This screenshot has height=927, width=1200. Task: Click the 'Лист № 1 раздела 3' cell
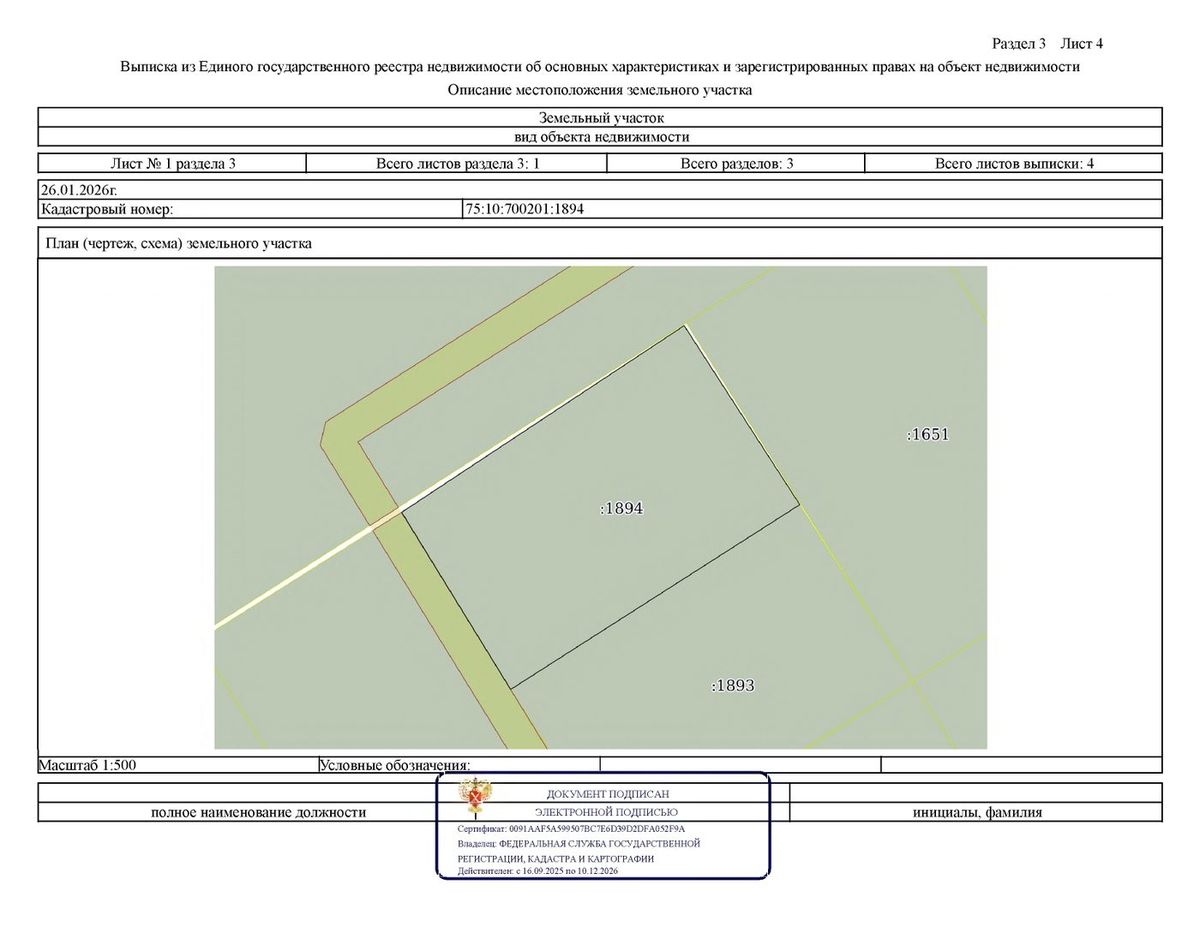tap(172, 163)
